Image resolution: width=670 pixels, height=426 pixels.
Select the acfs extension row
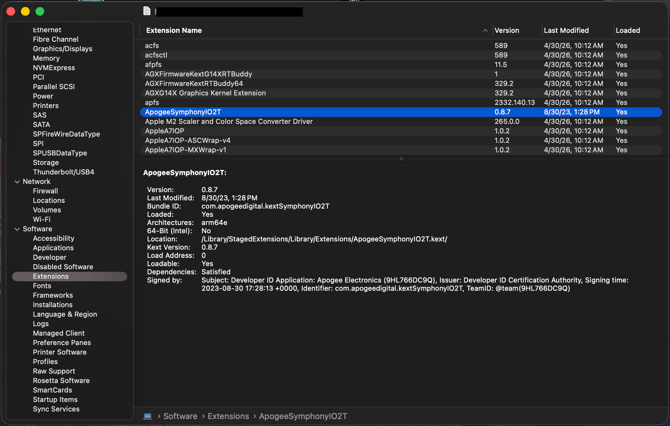(401, 46)
